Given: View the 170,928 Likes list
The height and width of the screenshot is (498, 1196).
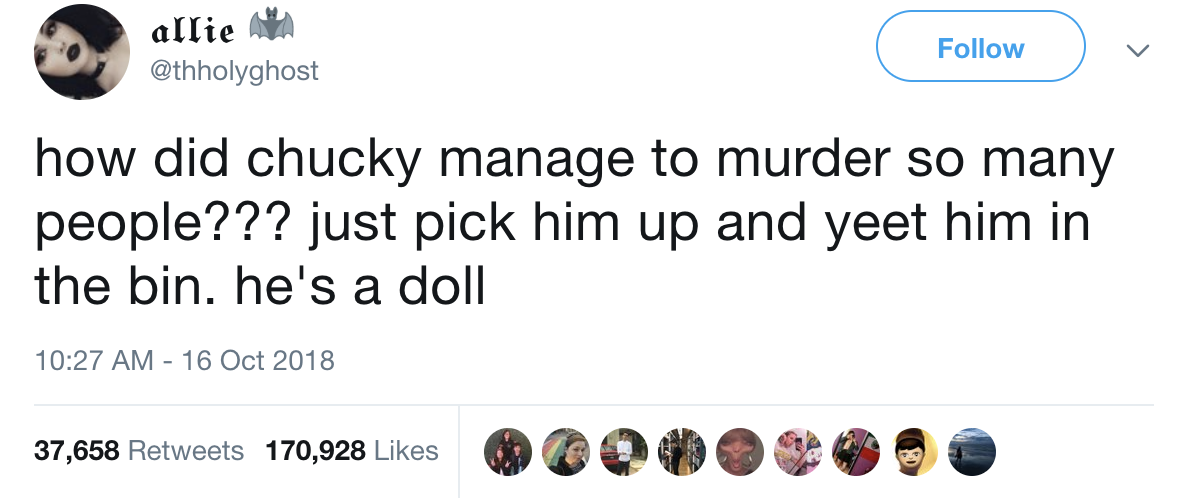Looking at the screenshot, I should [x=351, y=451].
